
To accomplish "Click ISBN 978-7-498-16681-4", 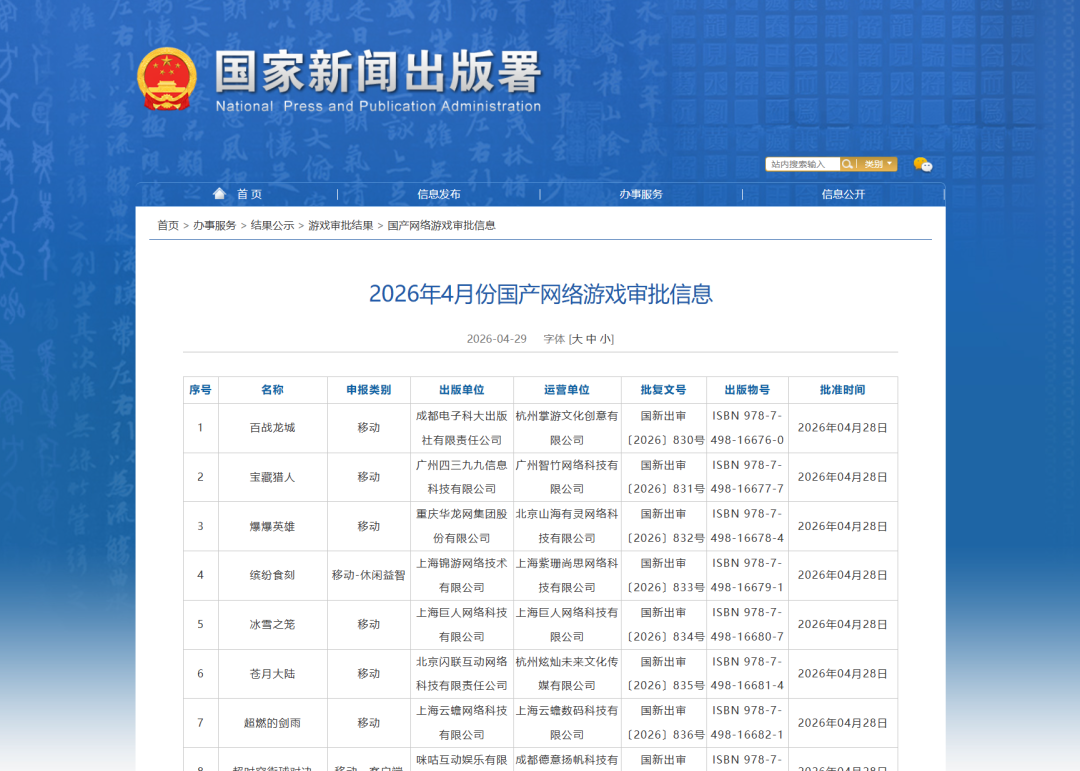I will click(747, 674).
